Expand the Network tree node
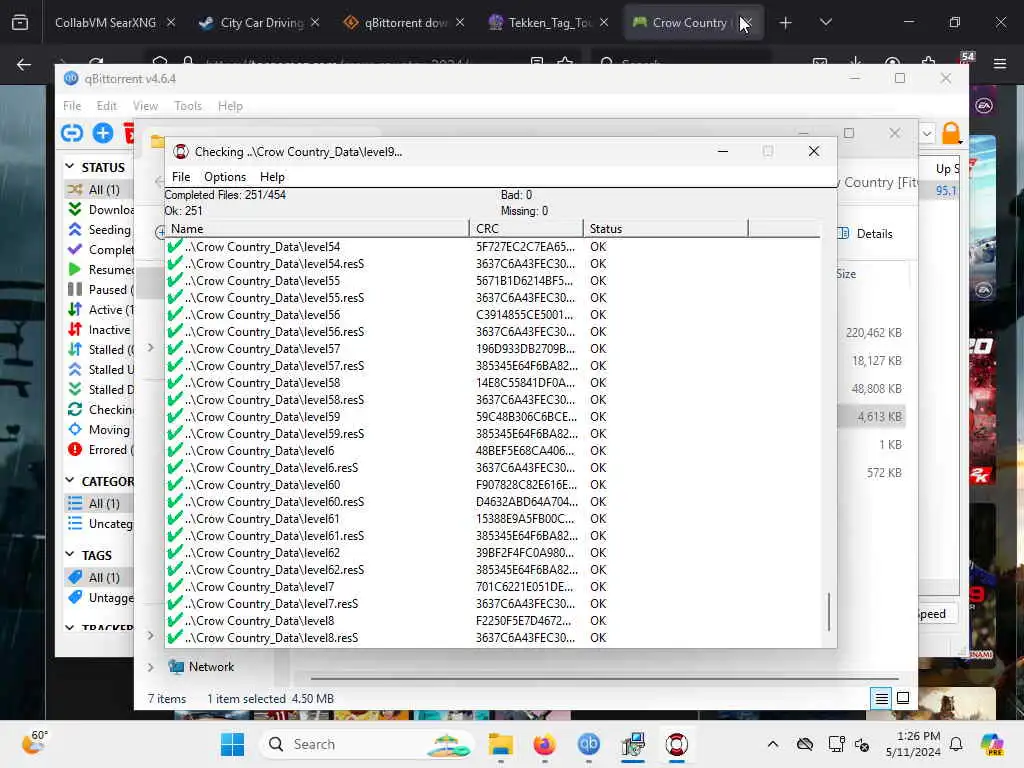 click(150, 667)
